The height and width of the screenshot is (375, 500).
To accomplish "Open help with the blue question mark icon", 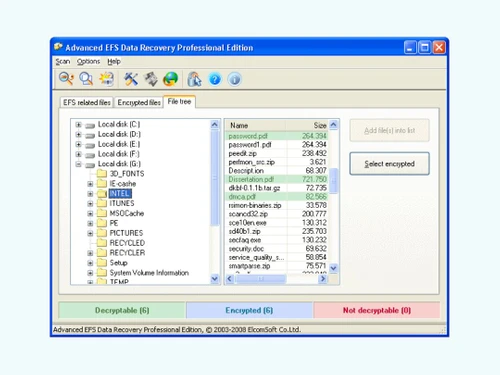I will (215, 79).
